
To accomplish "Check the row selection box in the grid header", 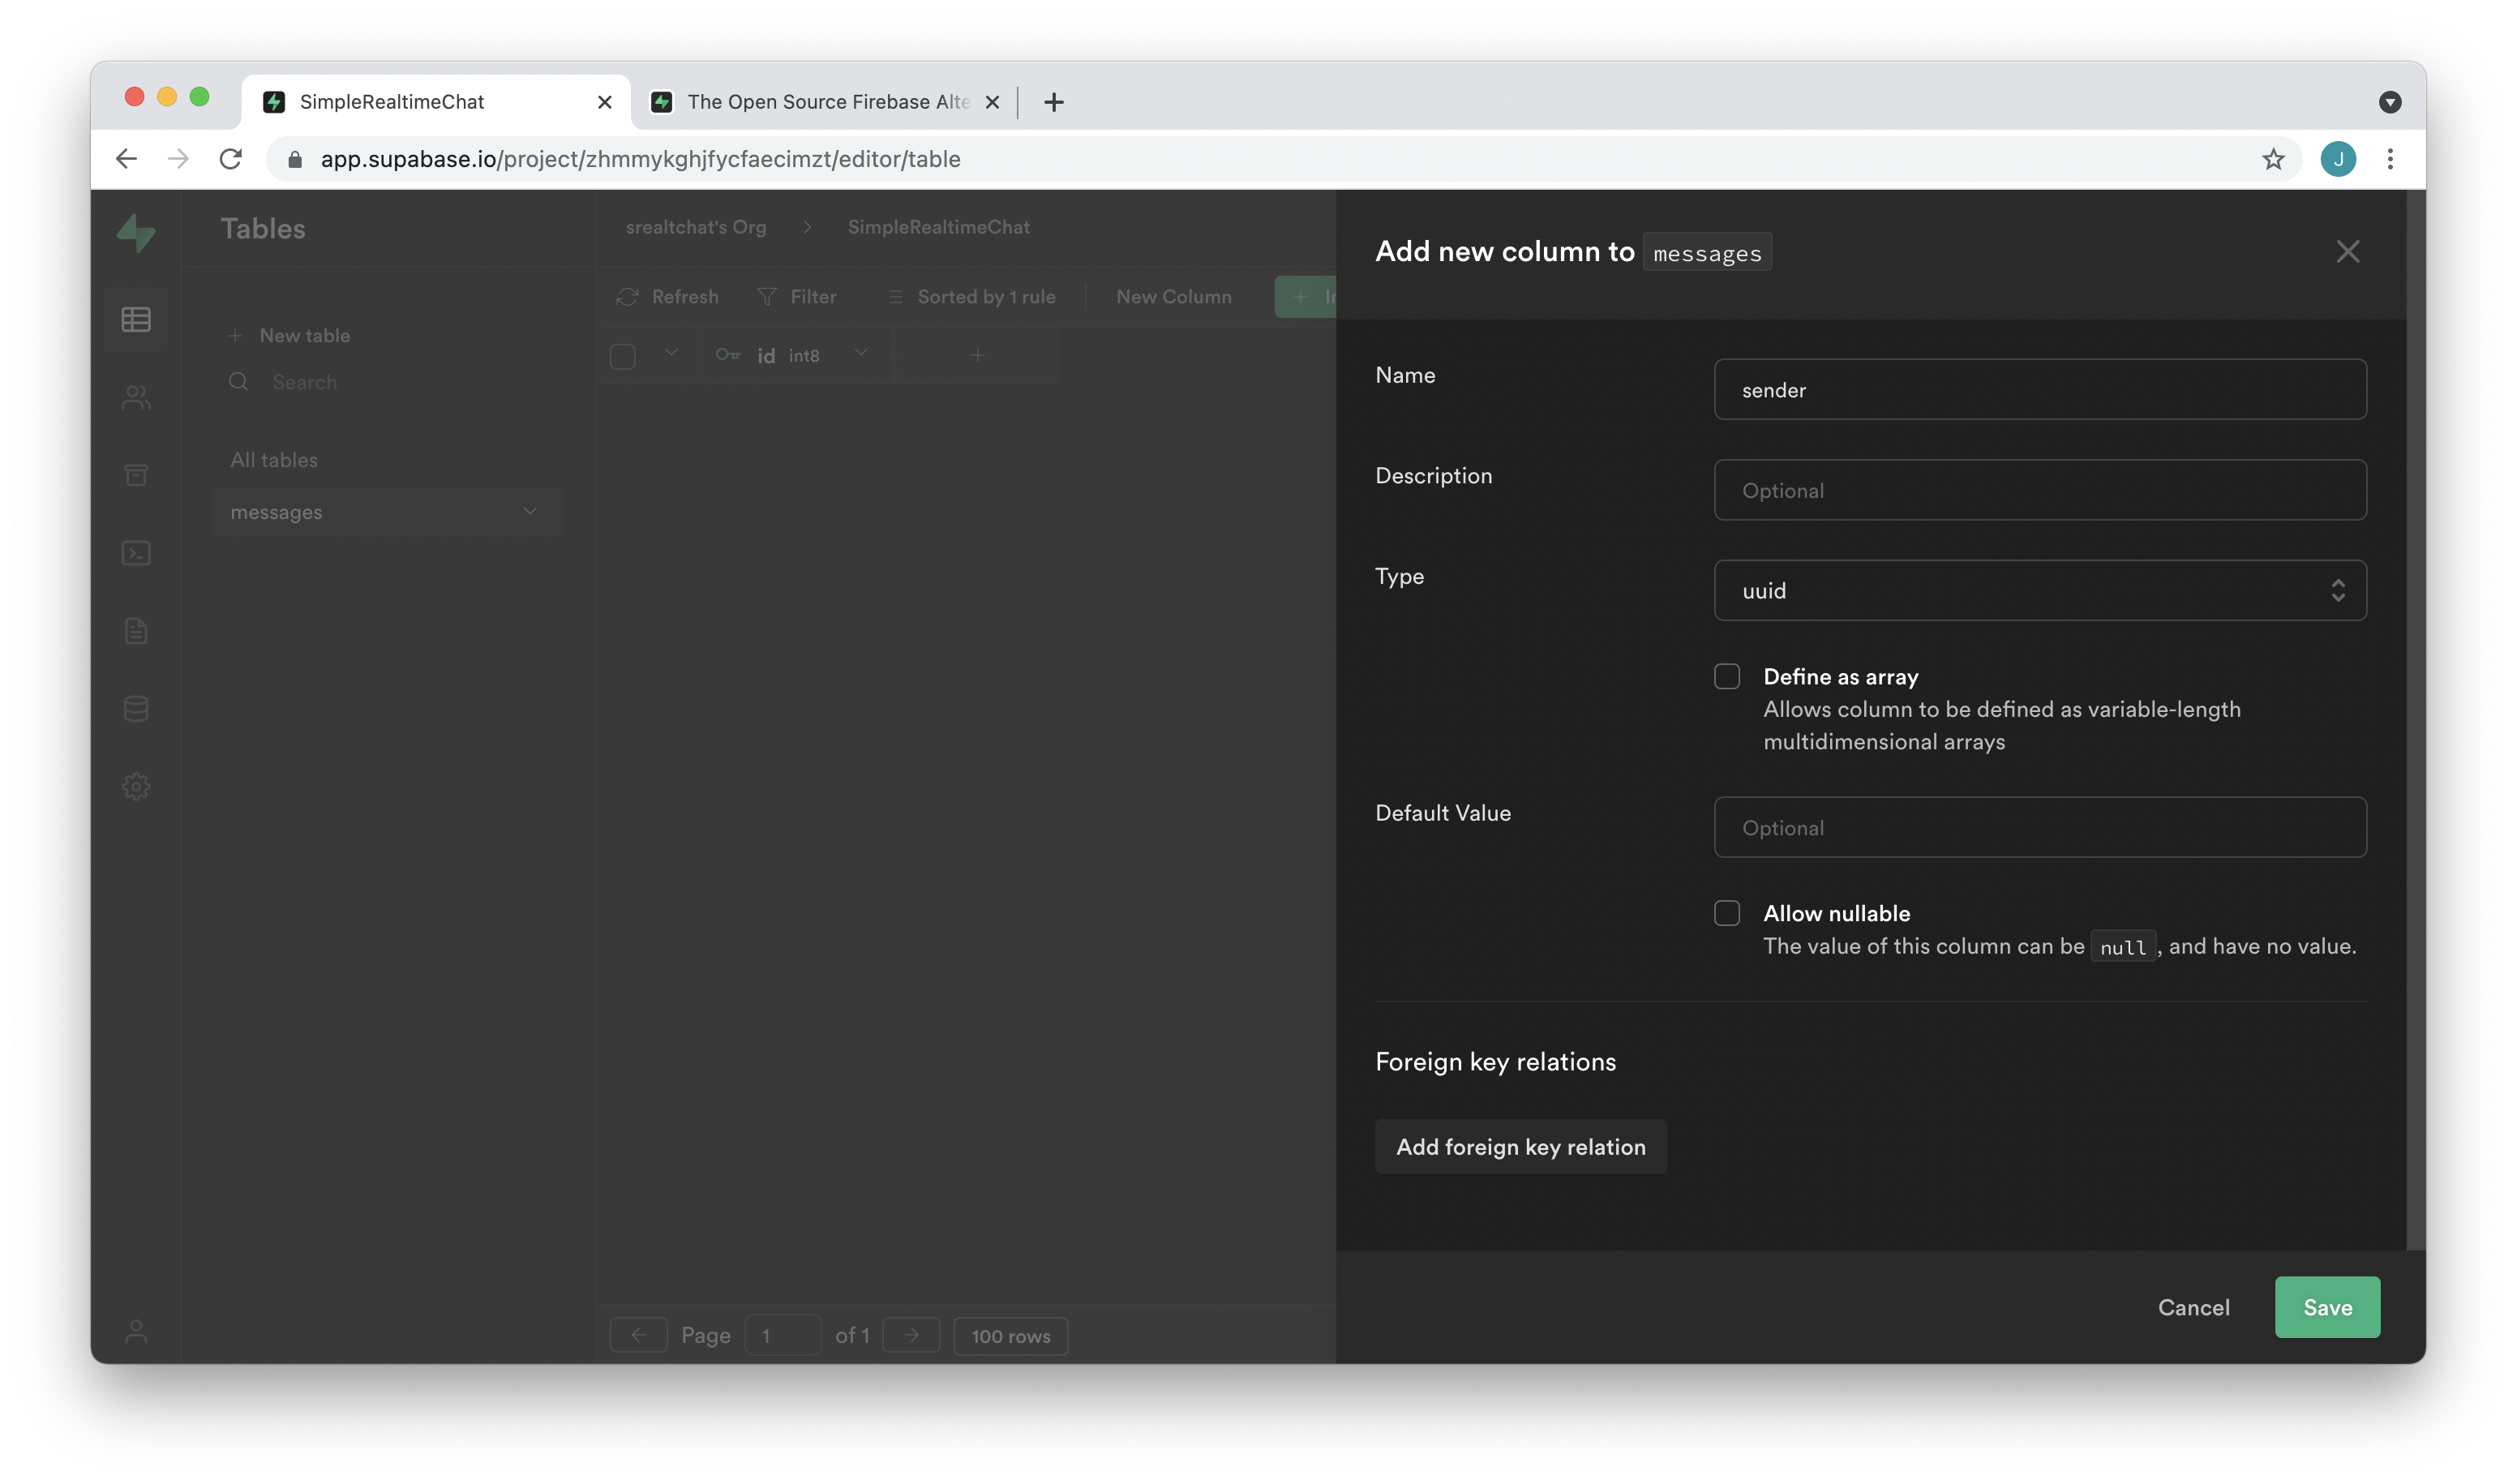I will (622, 355).
